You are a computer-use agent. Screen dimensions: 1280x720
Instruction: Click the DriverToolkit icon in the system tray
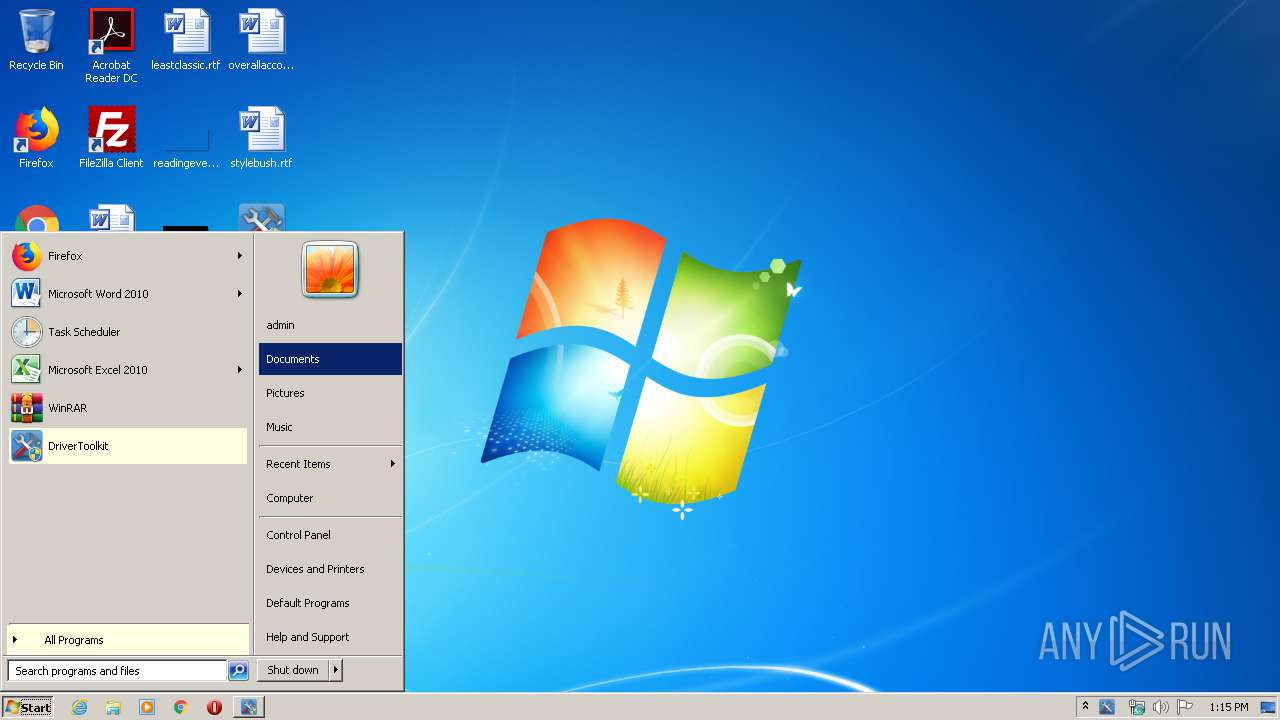1107,707
